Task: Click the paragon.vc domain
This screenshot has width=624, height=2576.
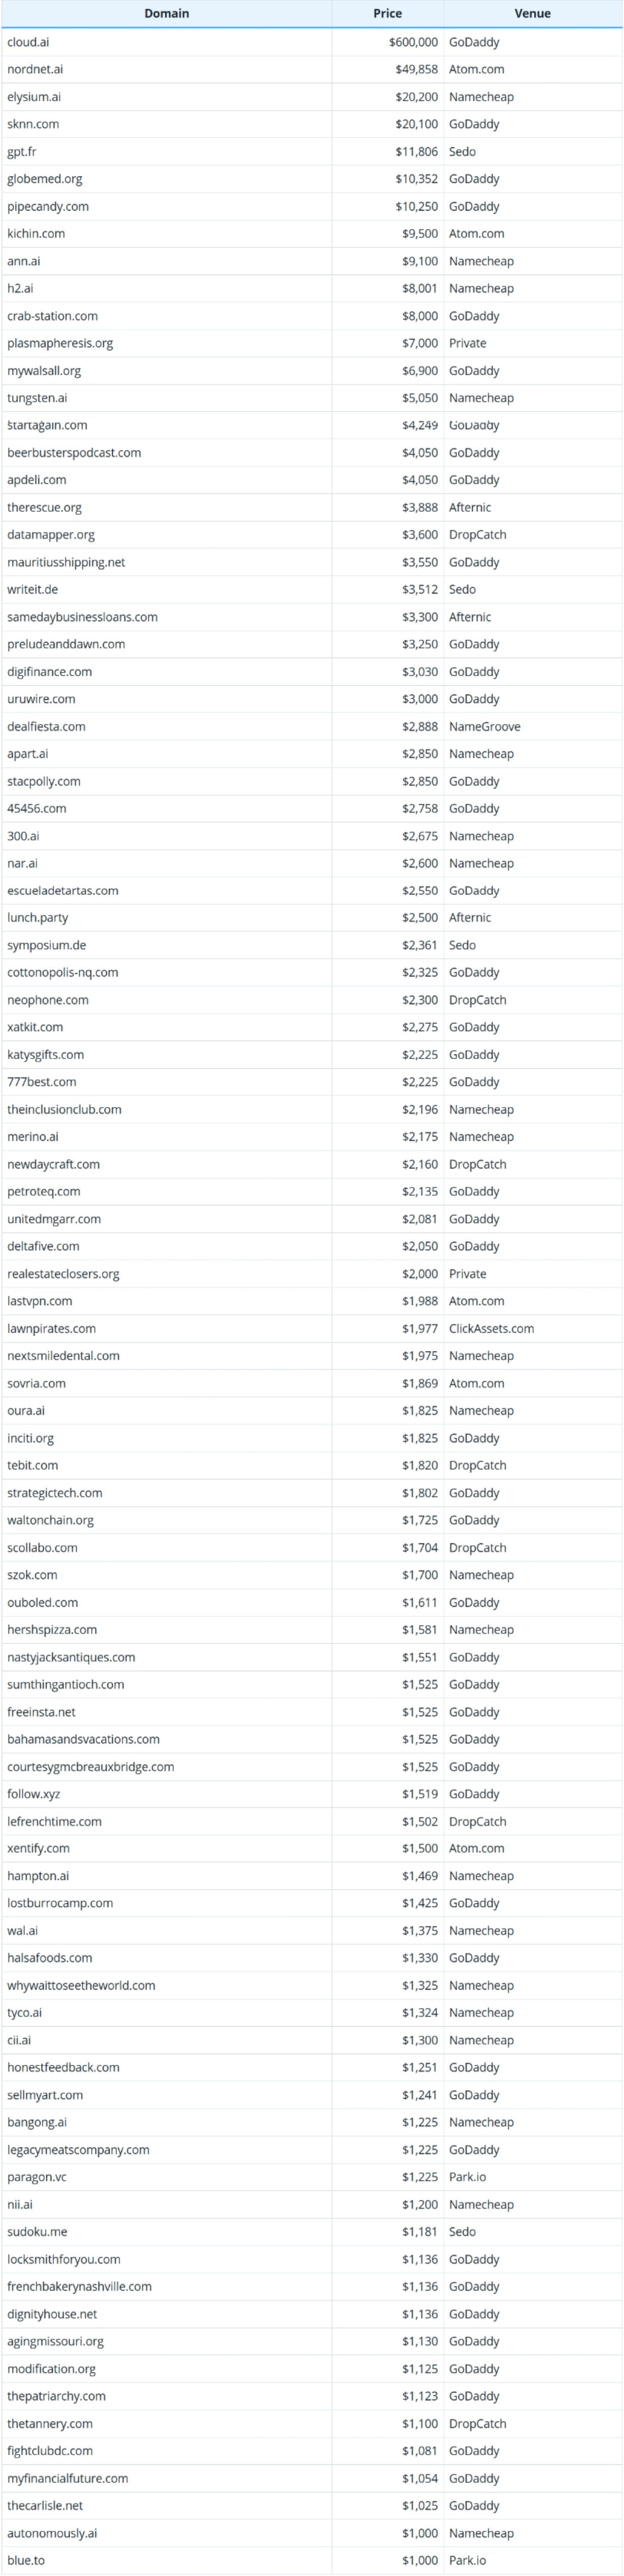Action: tap(37, 2177)
